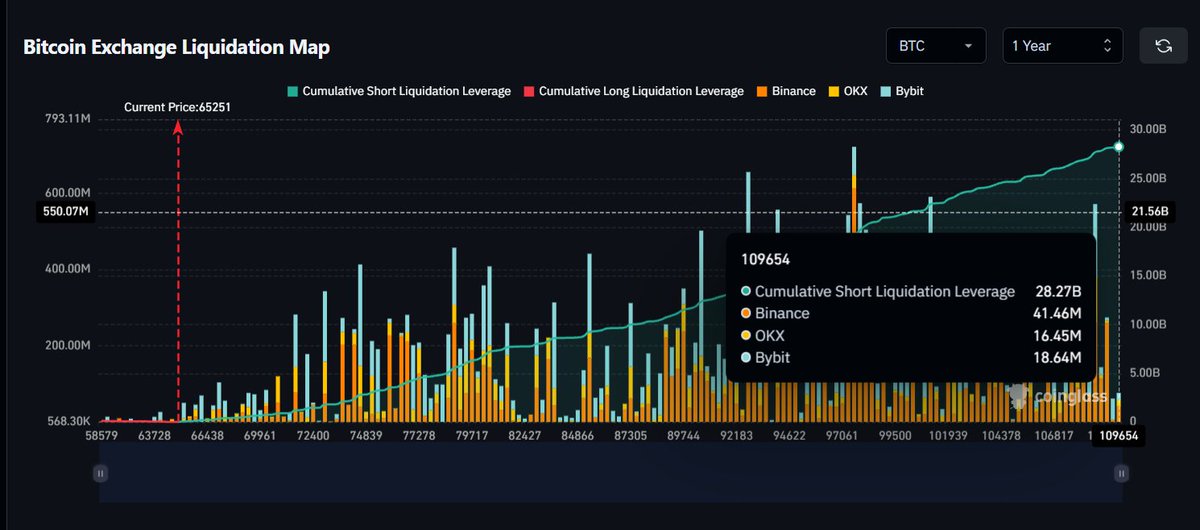
Task: Click the 79717 x-axis label
Action: click(x=471, y=437)
